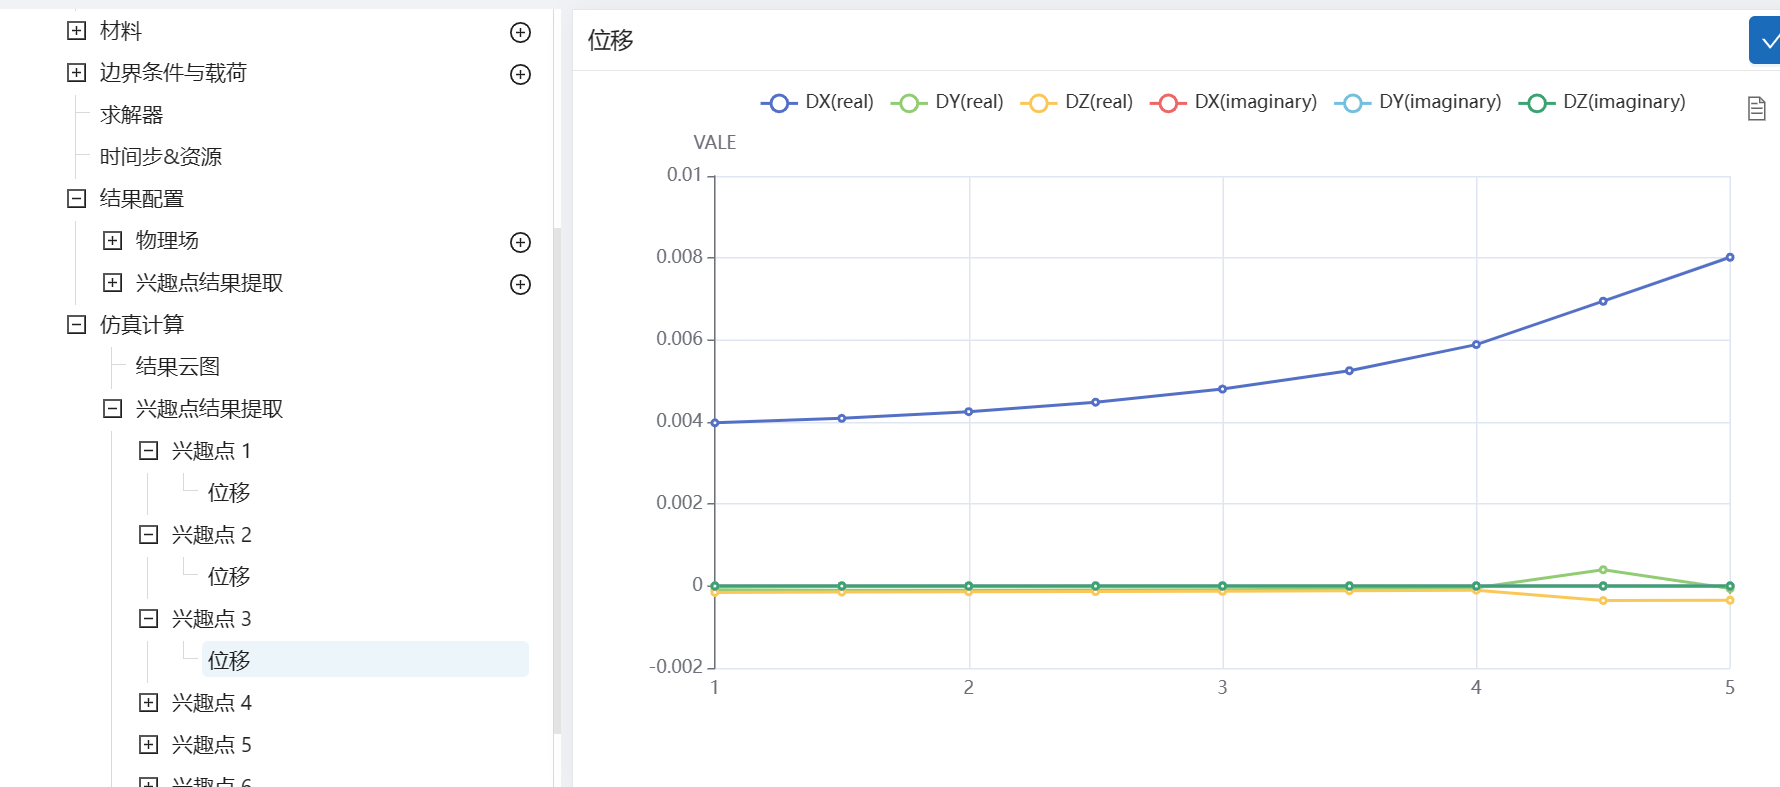Collapse the 仿真计算 tree node
Screen dimensions: 1780x787
(x=77, y=325)
